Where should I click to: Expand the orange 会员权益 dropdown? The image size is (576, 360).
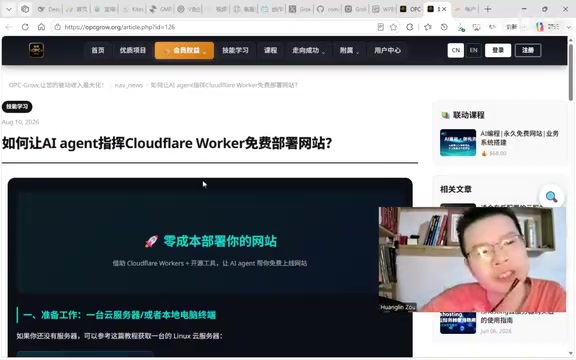[184, 50]
